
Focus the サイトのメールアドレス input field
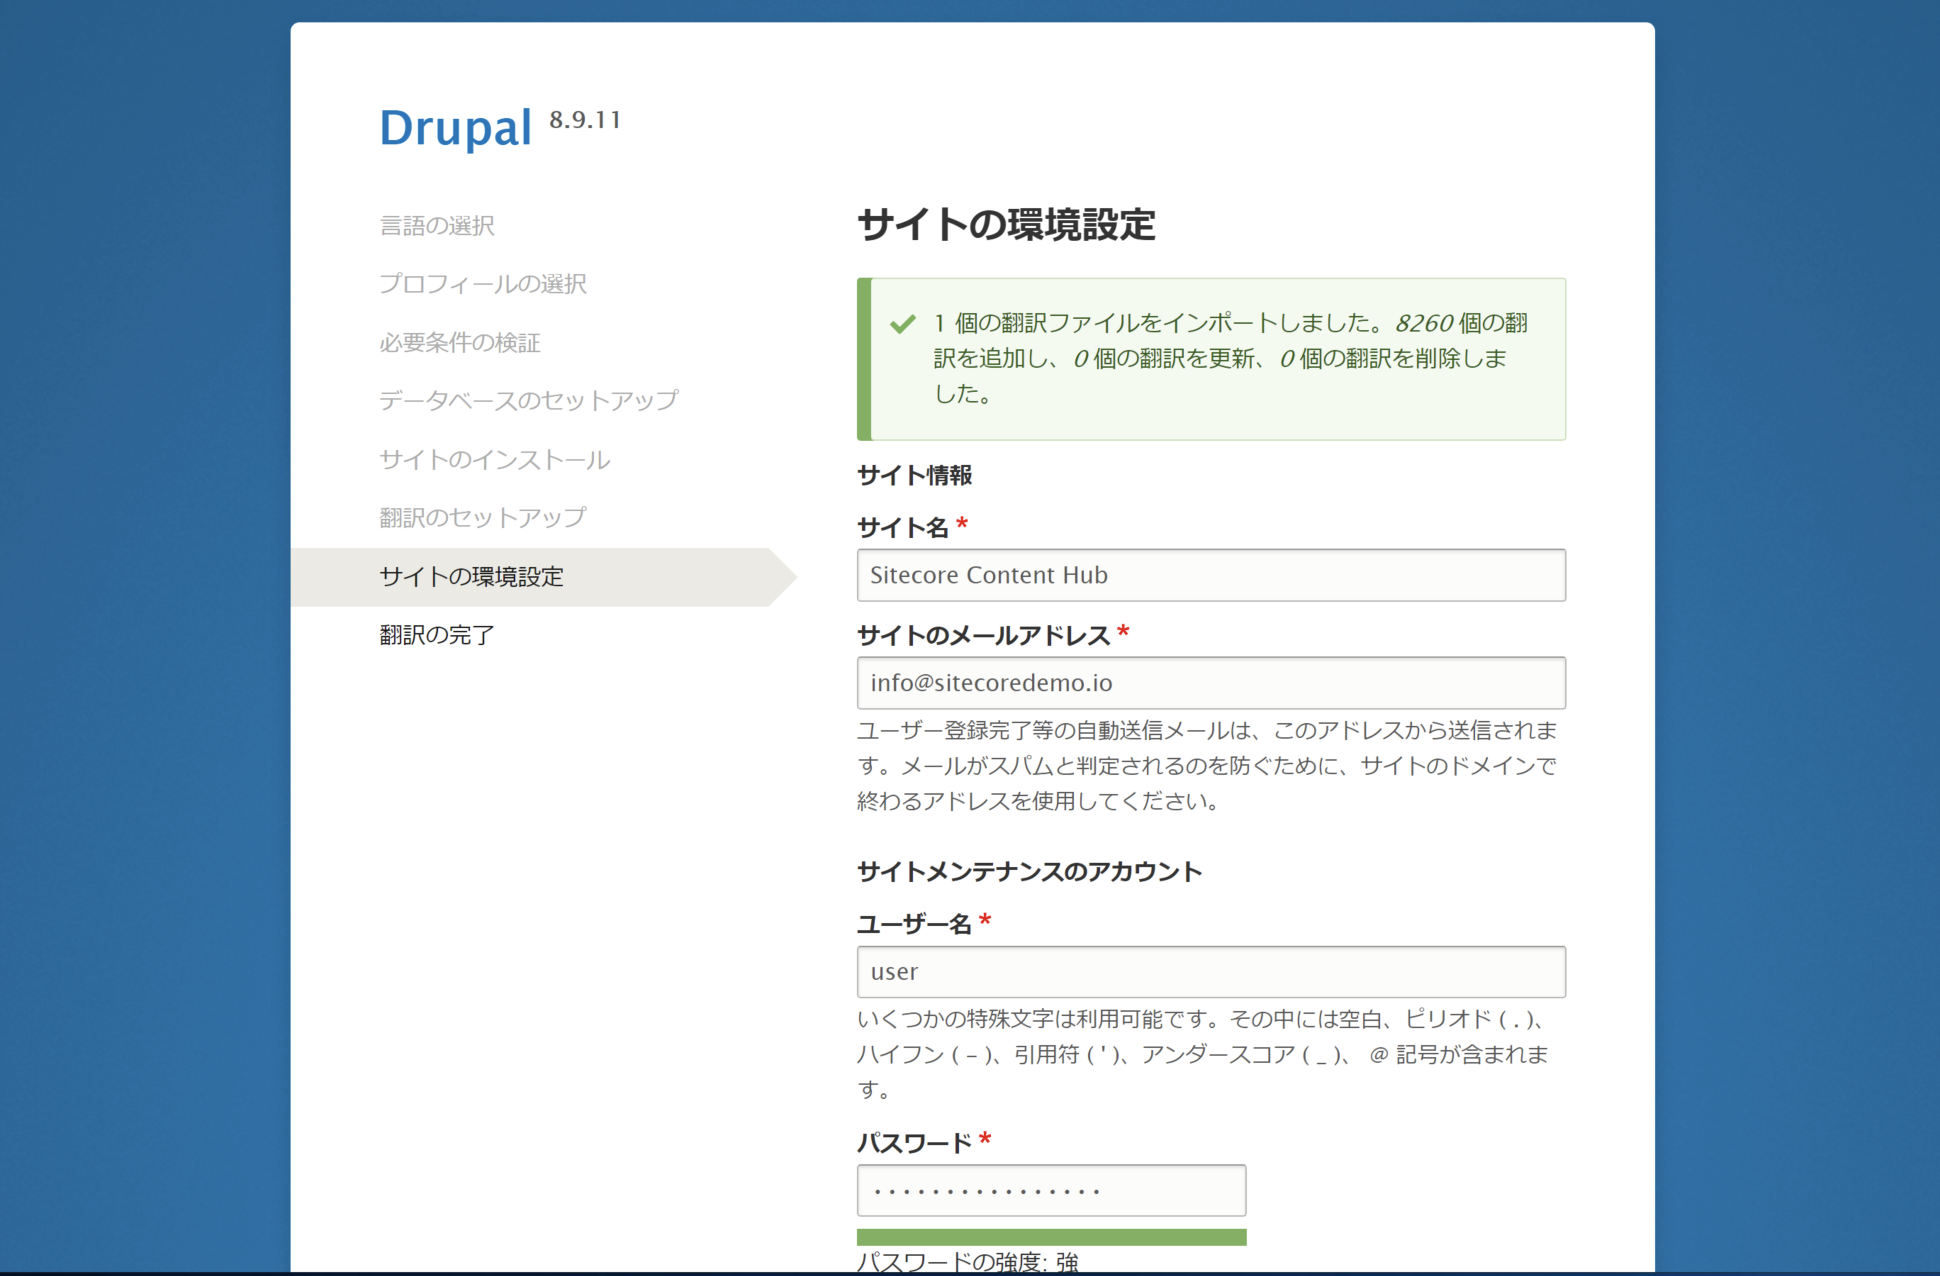click(1211, 683)
